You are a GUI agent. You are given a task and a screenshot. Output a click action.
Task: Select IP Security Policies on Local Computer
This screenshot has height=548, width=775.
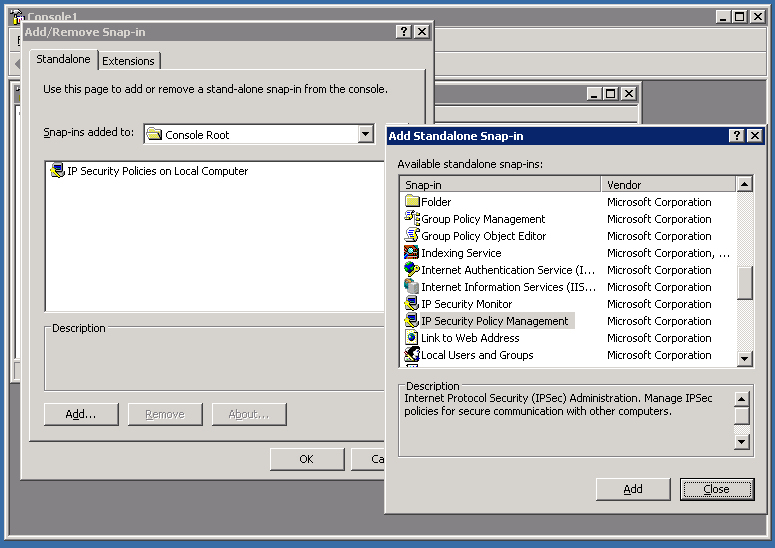pos(157,171)
